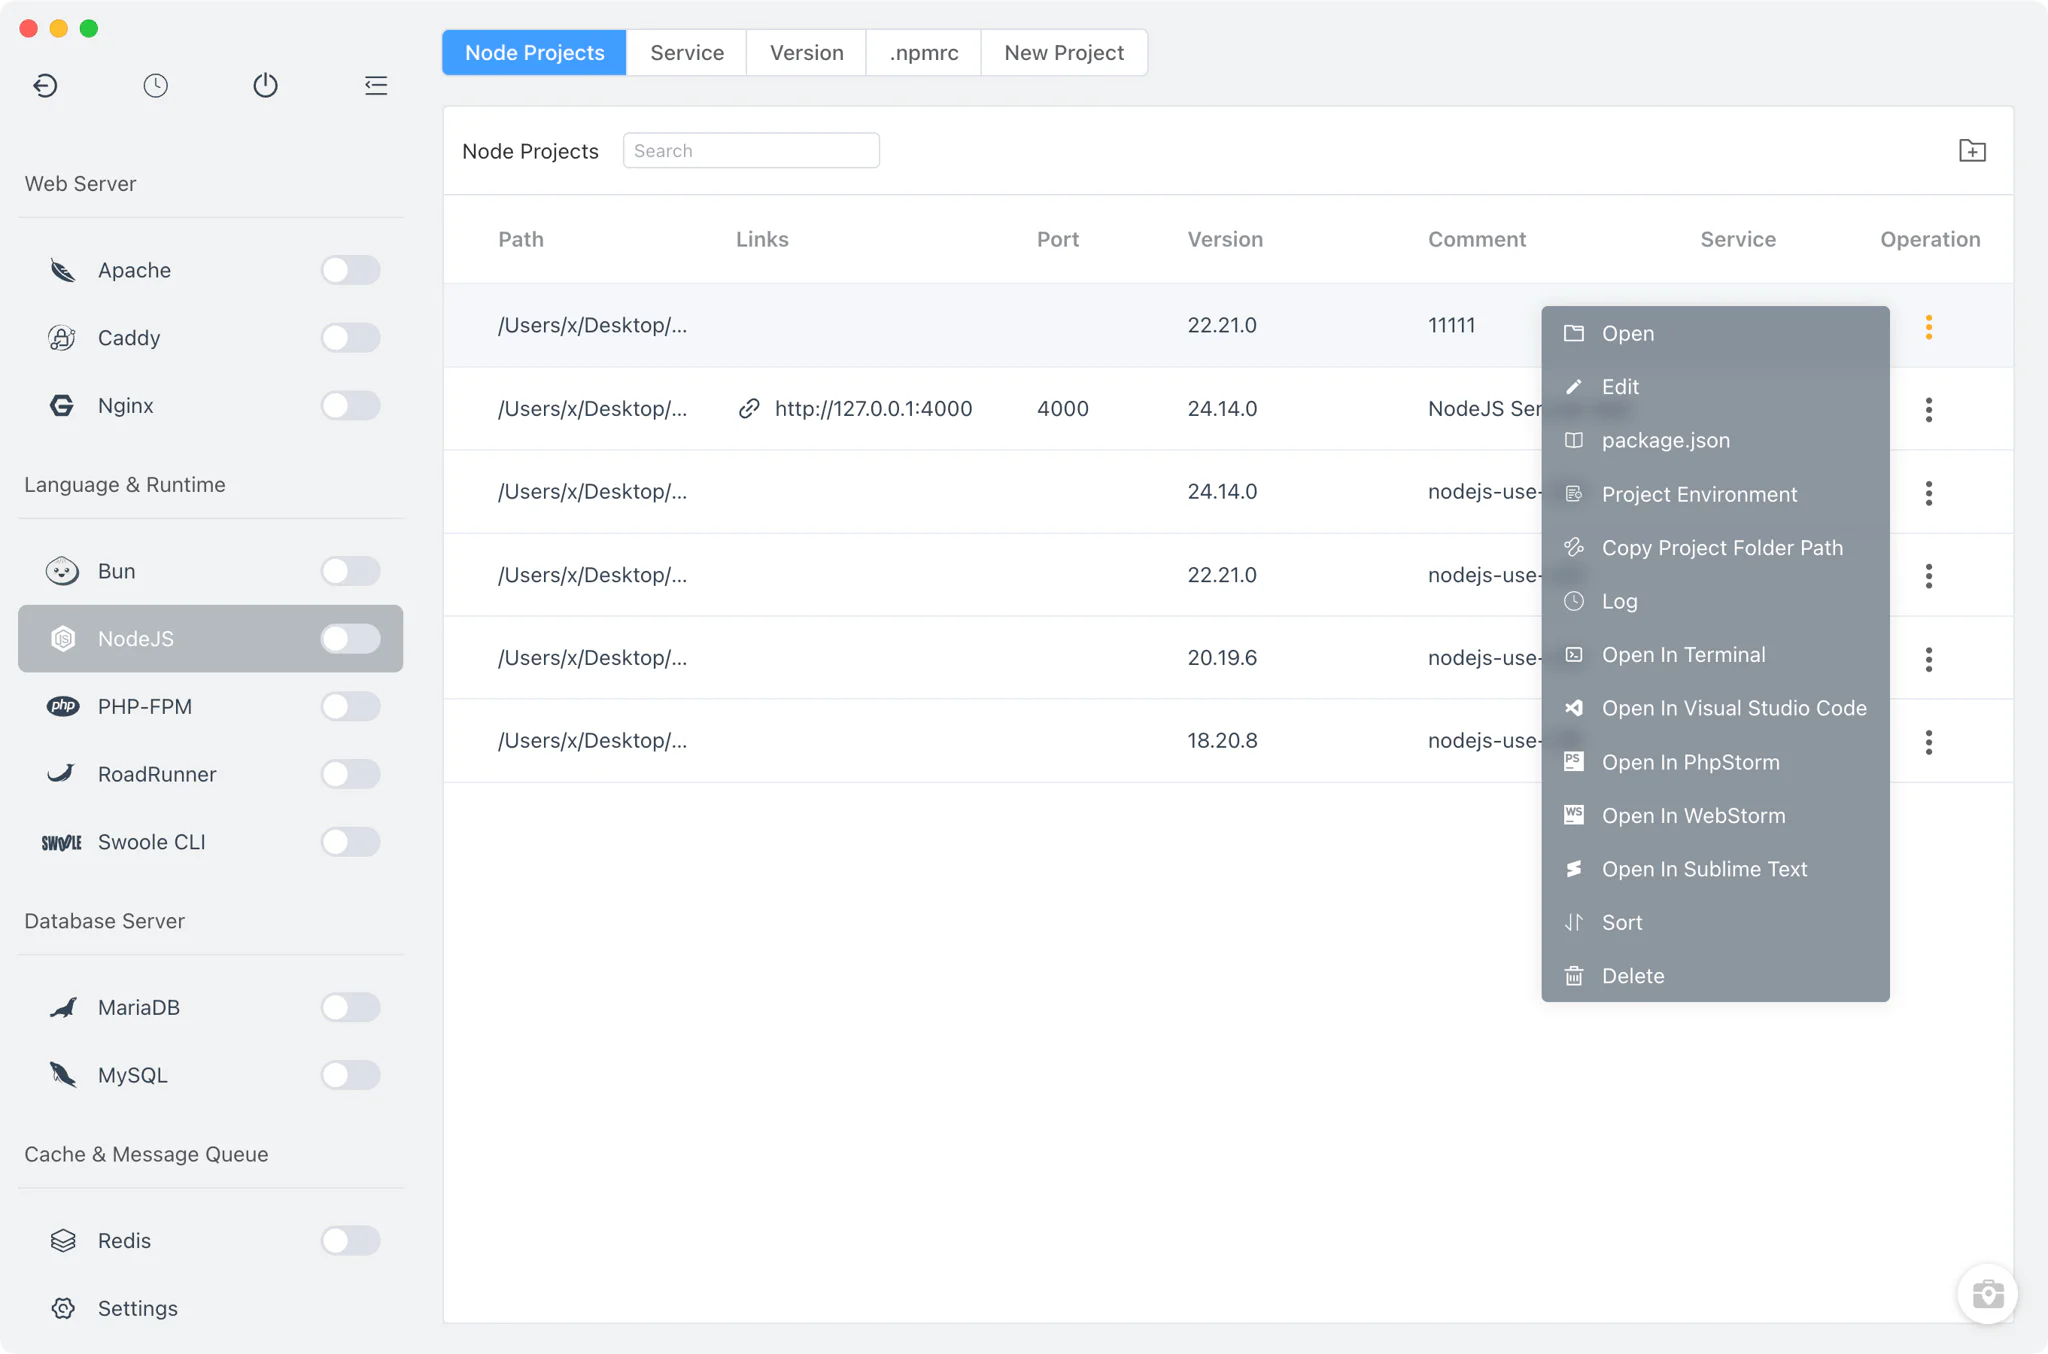Image resolution: width=2048 pixels, height=1354 pixels.
Task: Toggle the MariaDB switch
Action: (350, 1007)
